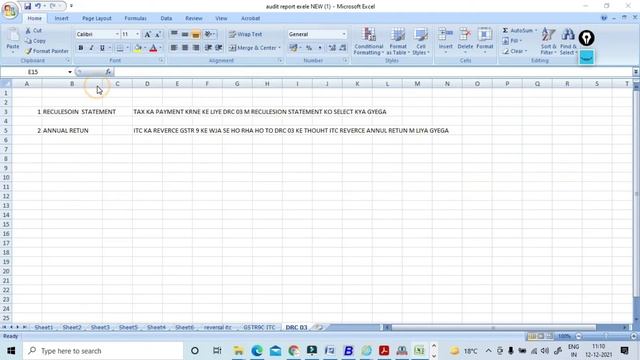Toggle middle vertical alignment
Screen dimensions: 640x360
pos(185,34)
